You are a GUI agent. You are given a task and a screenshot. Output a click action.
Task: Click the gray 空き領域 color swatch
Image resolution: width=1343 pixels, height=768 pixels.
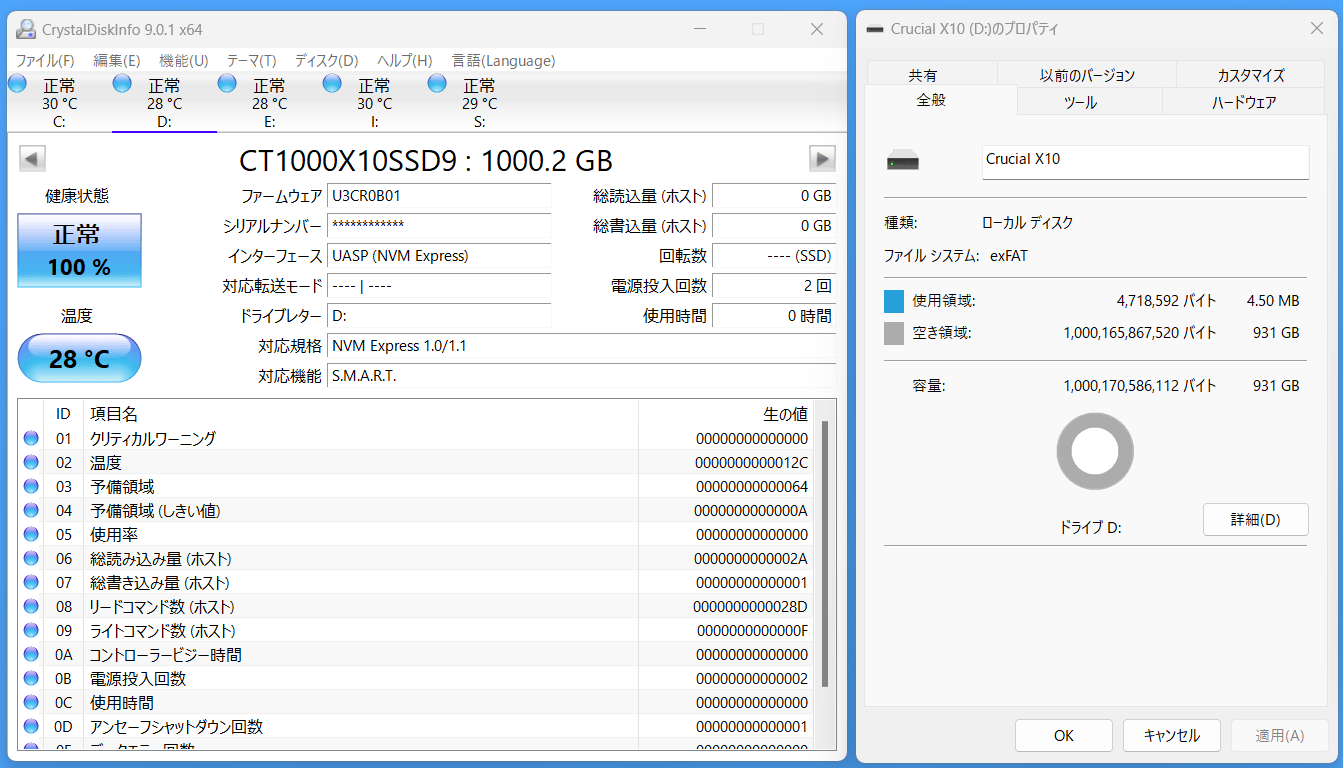(894, 333)
